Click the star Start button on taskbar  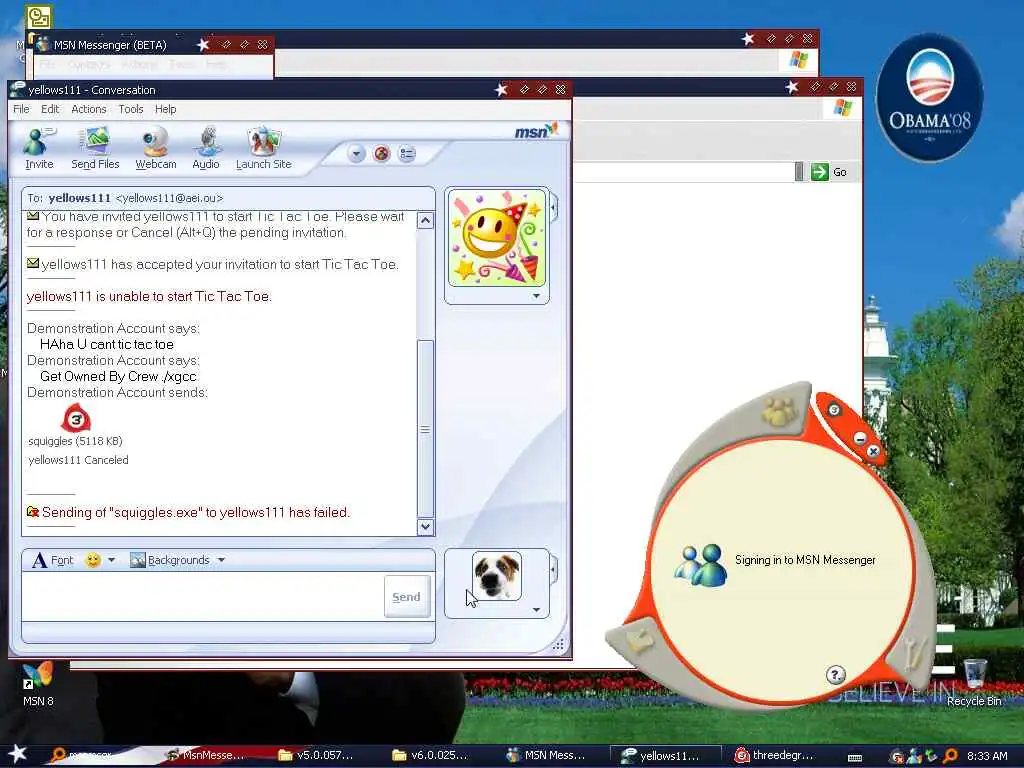(18, 754)
